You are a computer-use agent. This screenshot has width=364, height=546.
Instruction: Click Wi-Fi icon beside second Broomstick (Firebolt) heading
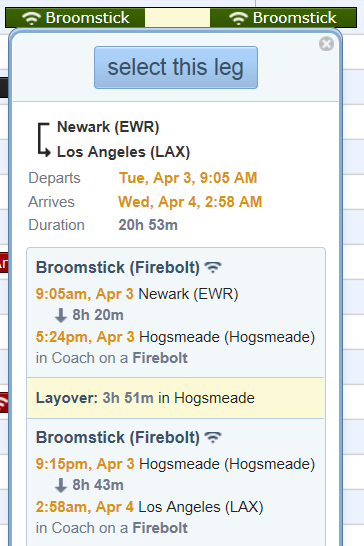click(x=213, y=437)
